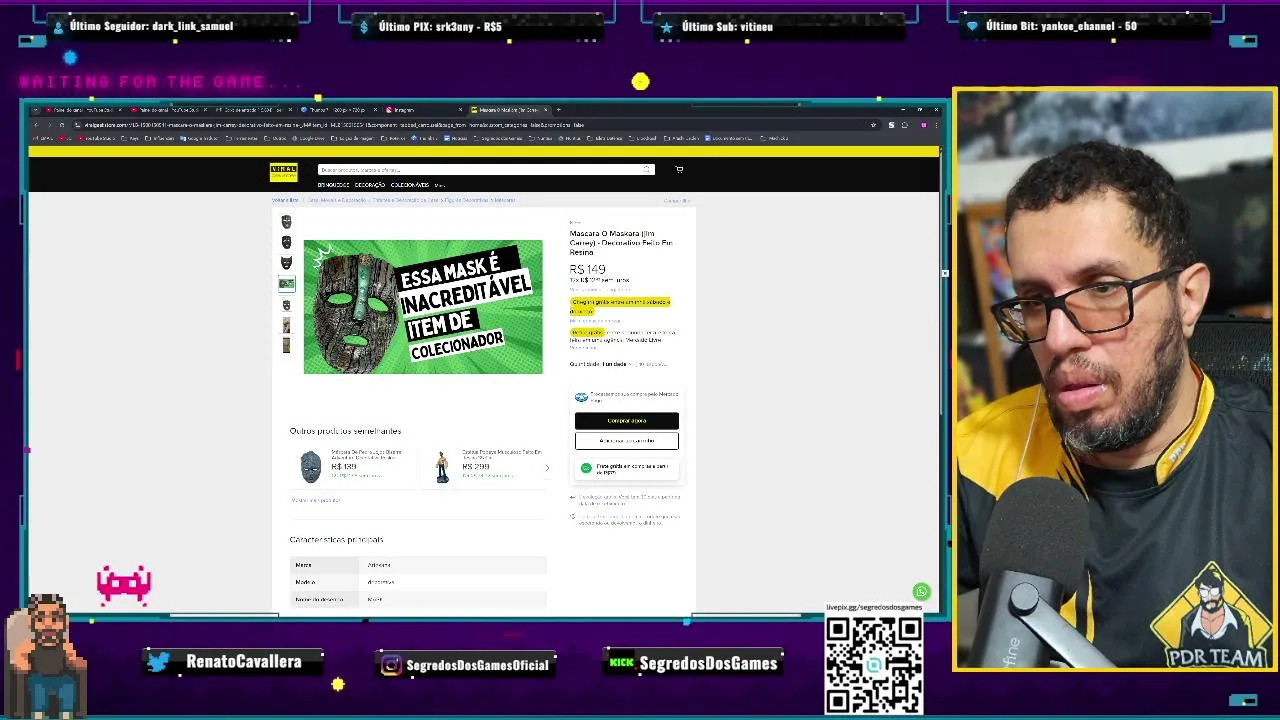
Task: Click the muscular figure statue product image
Action: tap(442, 467)
